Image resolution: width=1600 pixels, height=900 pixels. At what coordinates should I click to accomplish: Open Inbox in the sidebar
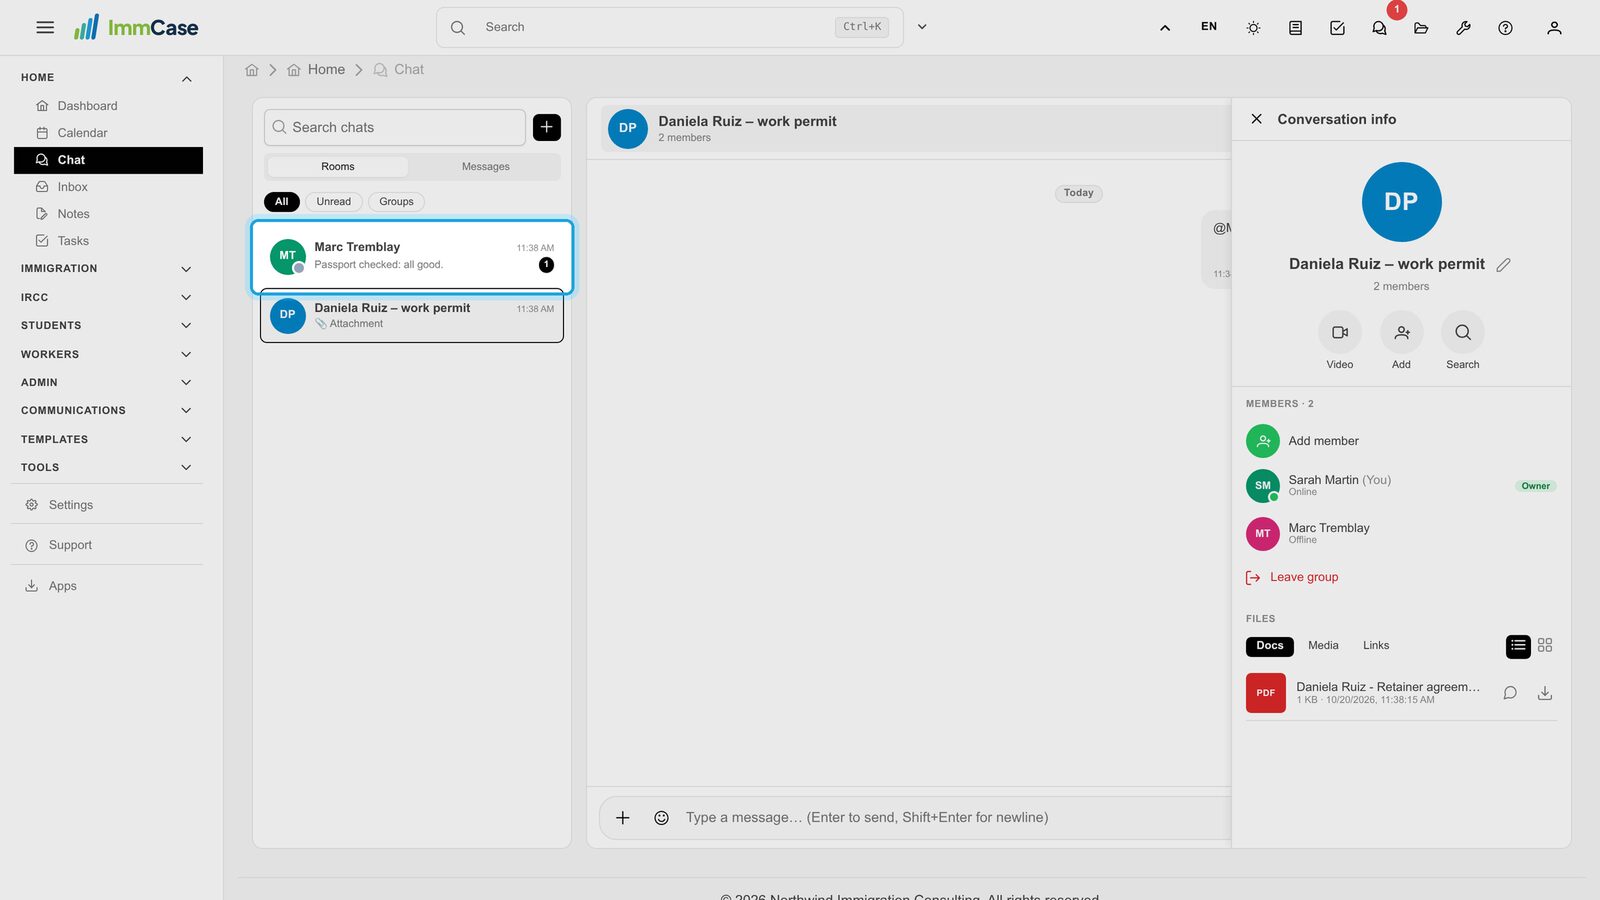pyautogui.click(x=108, y=187)
